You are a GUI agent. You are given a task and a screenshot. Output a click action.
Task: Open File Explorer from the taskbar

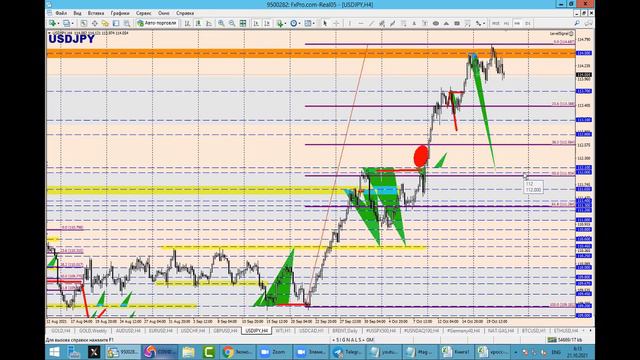point(189,352)
